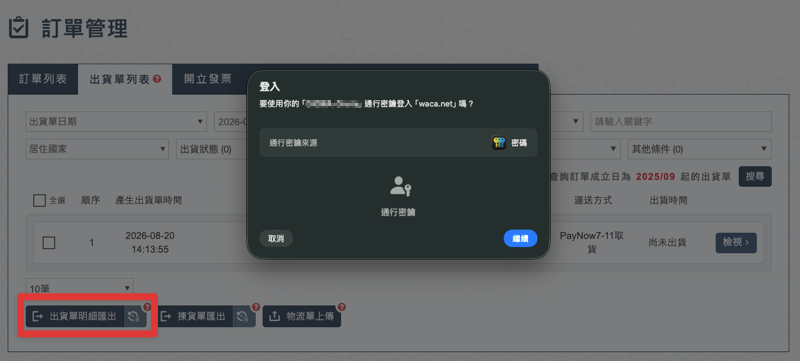Expand the 其他條件 (0) dropdown

pos(699,149)
